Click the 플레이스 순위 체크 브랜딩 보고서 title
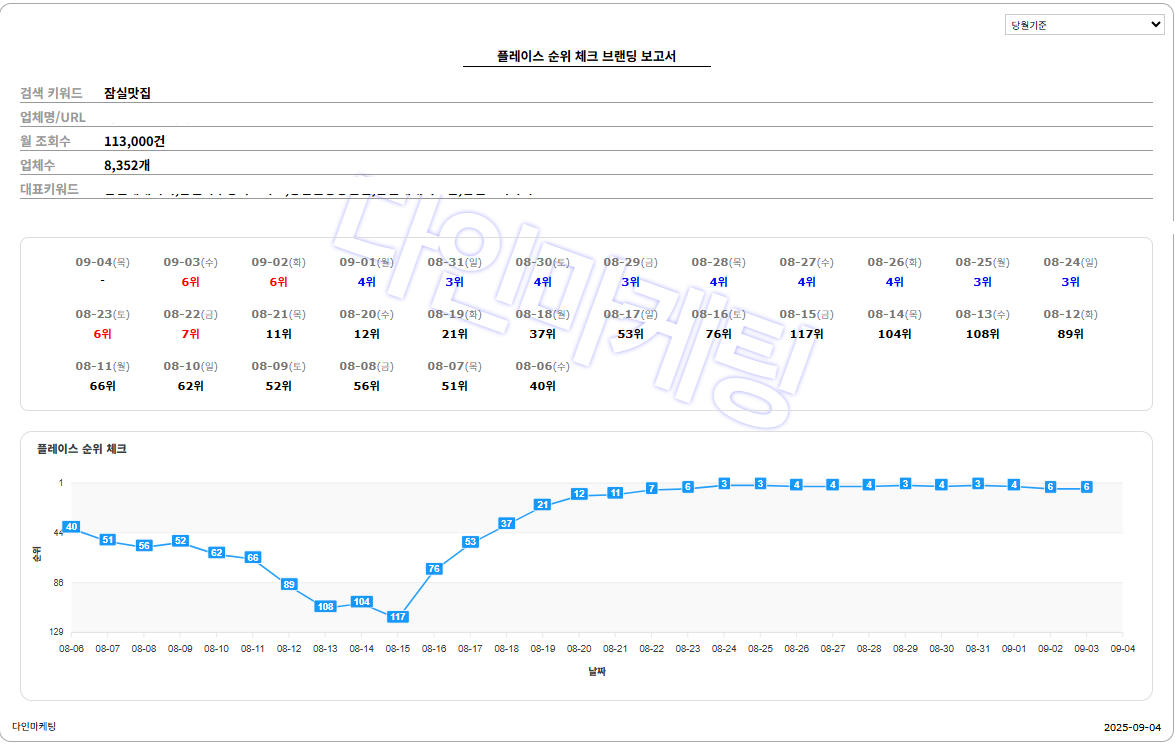This screenshot has height=744, width=1176. point(586,57)
